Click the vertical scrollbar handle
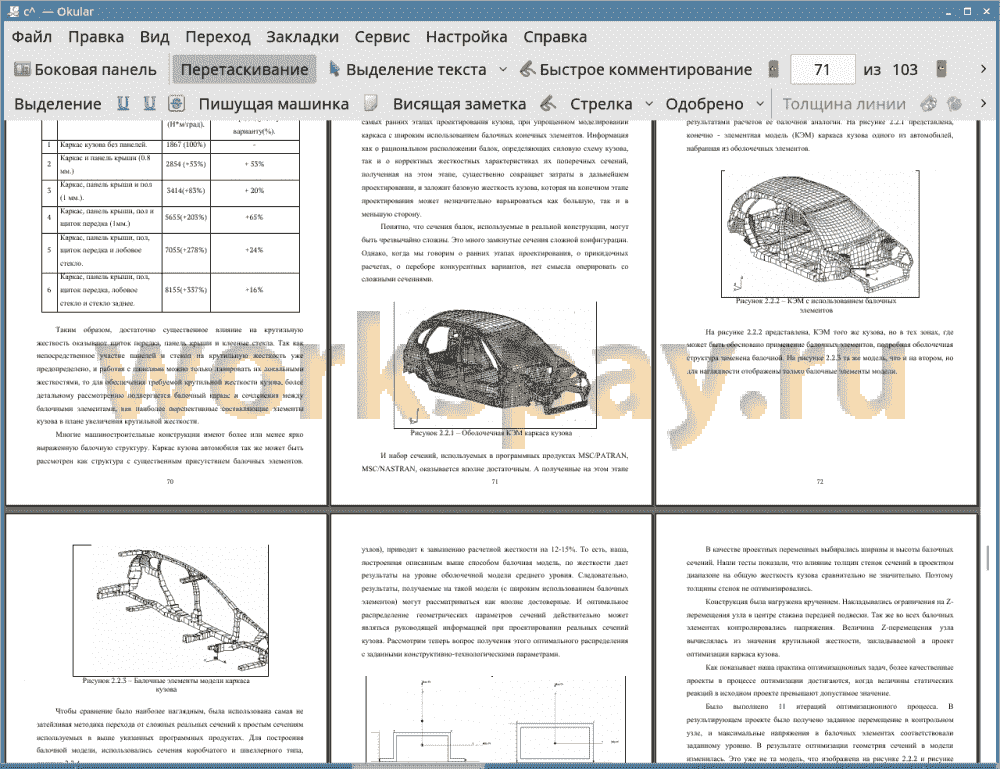This screenshot has width=1000, height=769. tap(989, 558)
